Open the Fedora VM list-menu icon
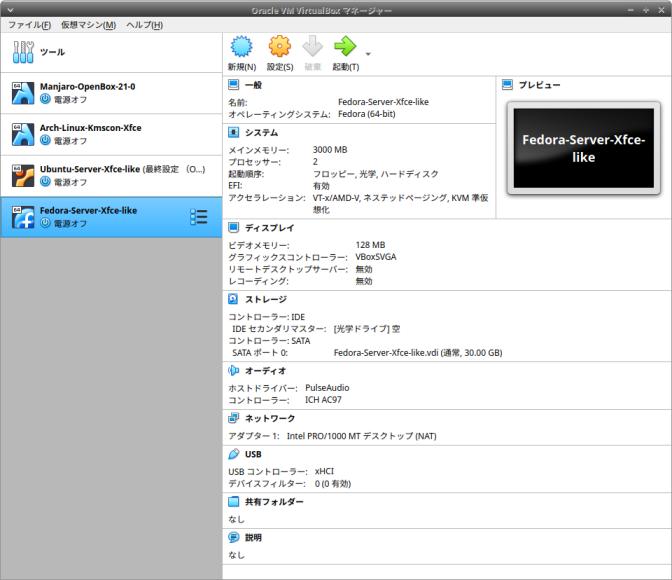The width and height of the screenshot is (672, 580). tap(199, 217)
